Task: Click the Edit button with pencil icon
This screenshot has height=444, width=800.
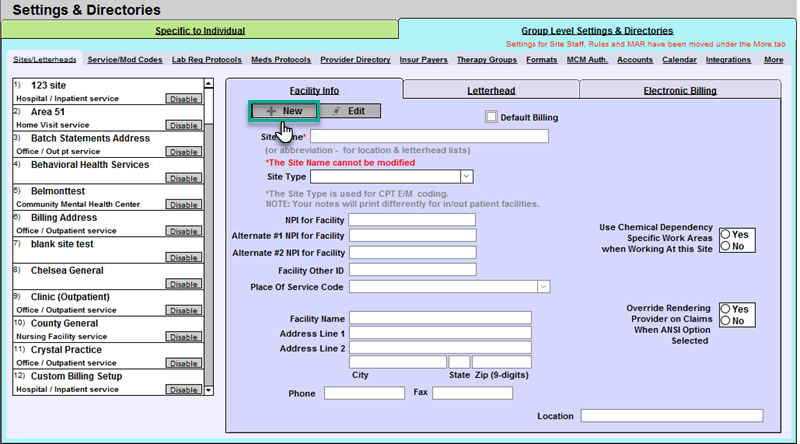Action: pos(348,111)
